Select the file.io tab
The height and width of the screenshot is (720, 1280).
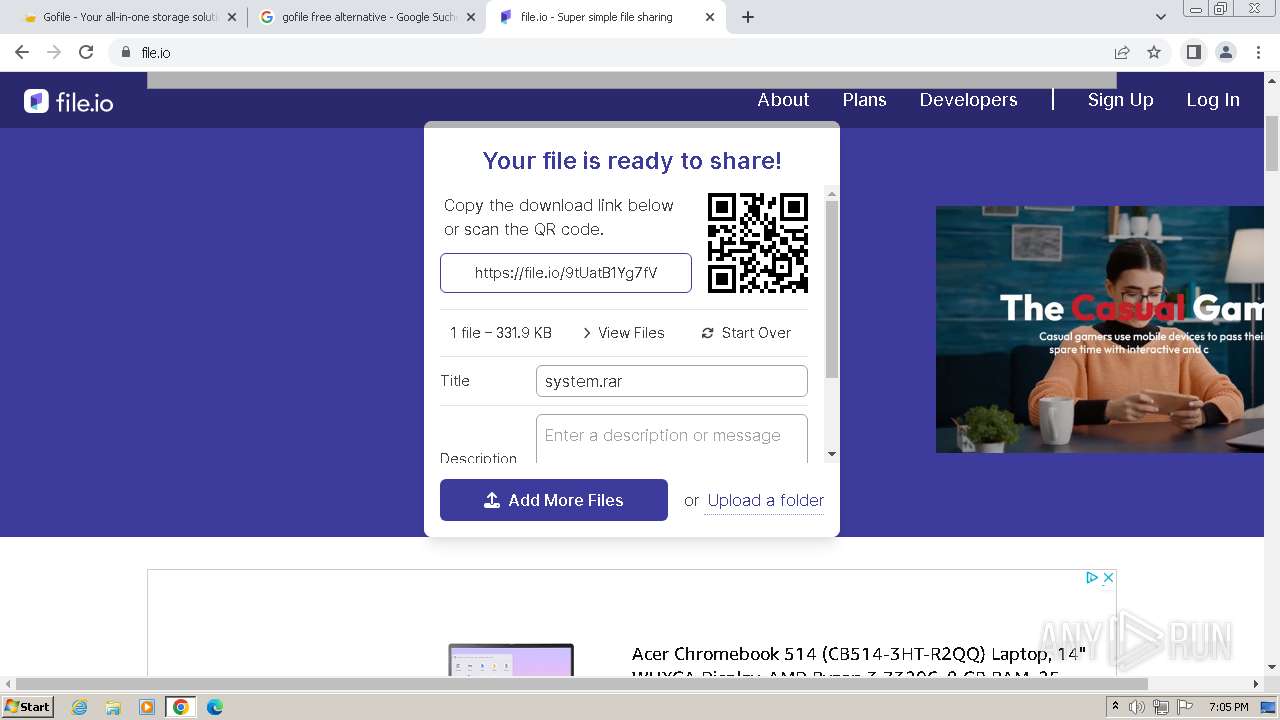tap(605, 17)
